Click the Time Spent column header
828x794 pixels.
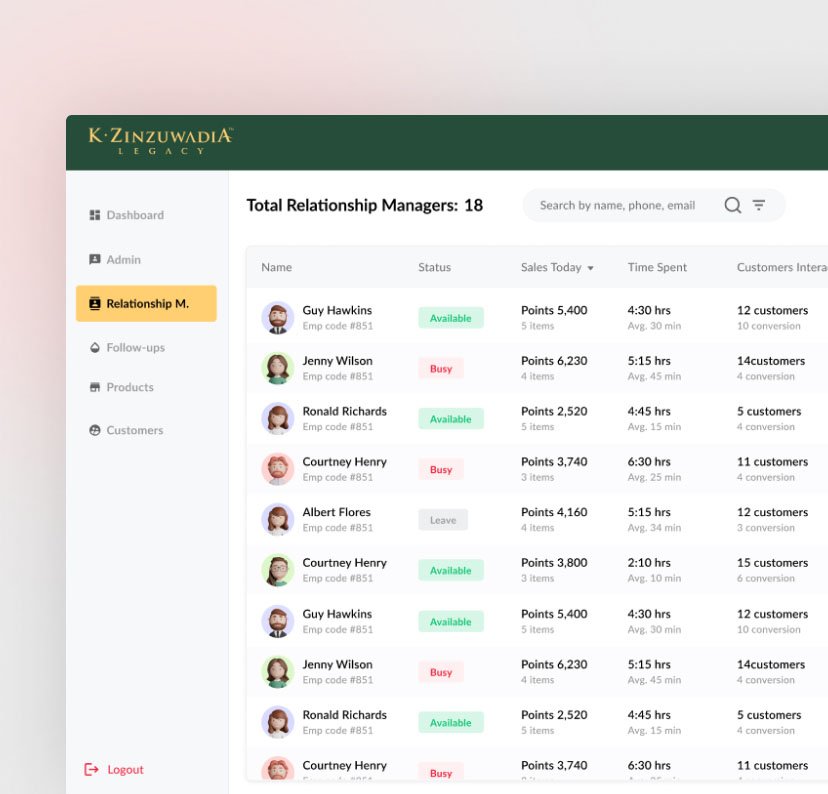(x=657, y=267)
